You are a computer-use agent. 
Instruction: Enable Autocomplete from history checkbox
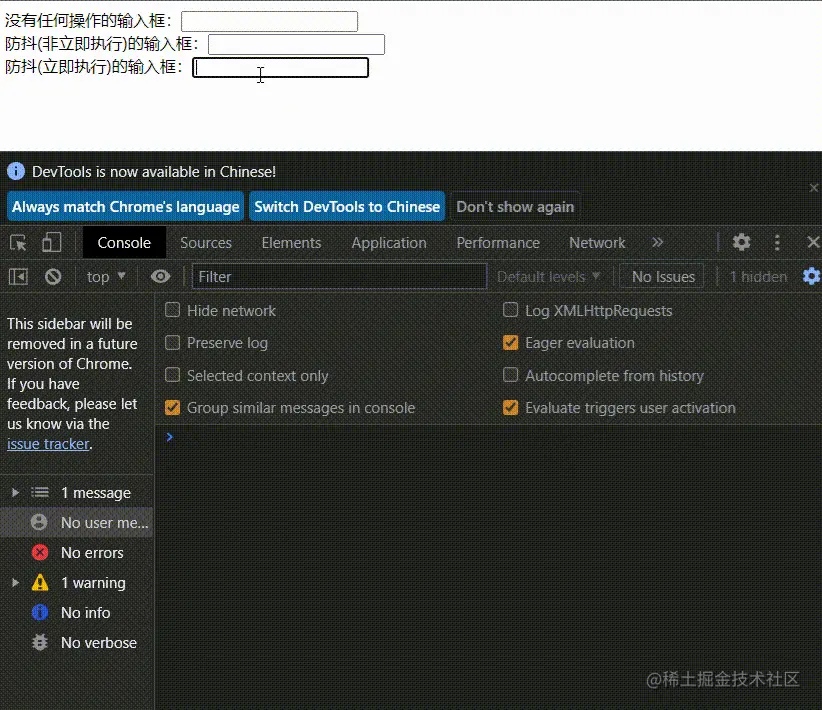[x=511, y=375]
